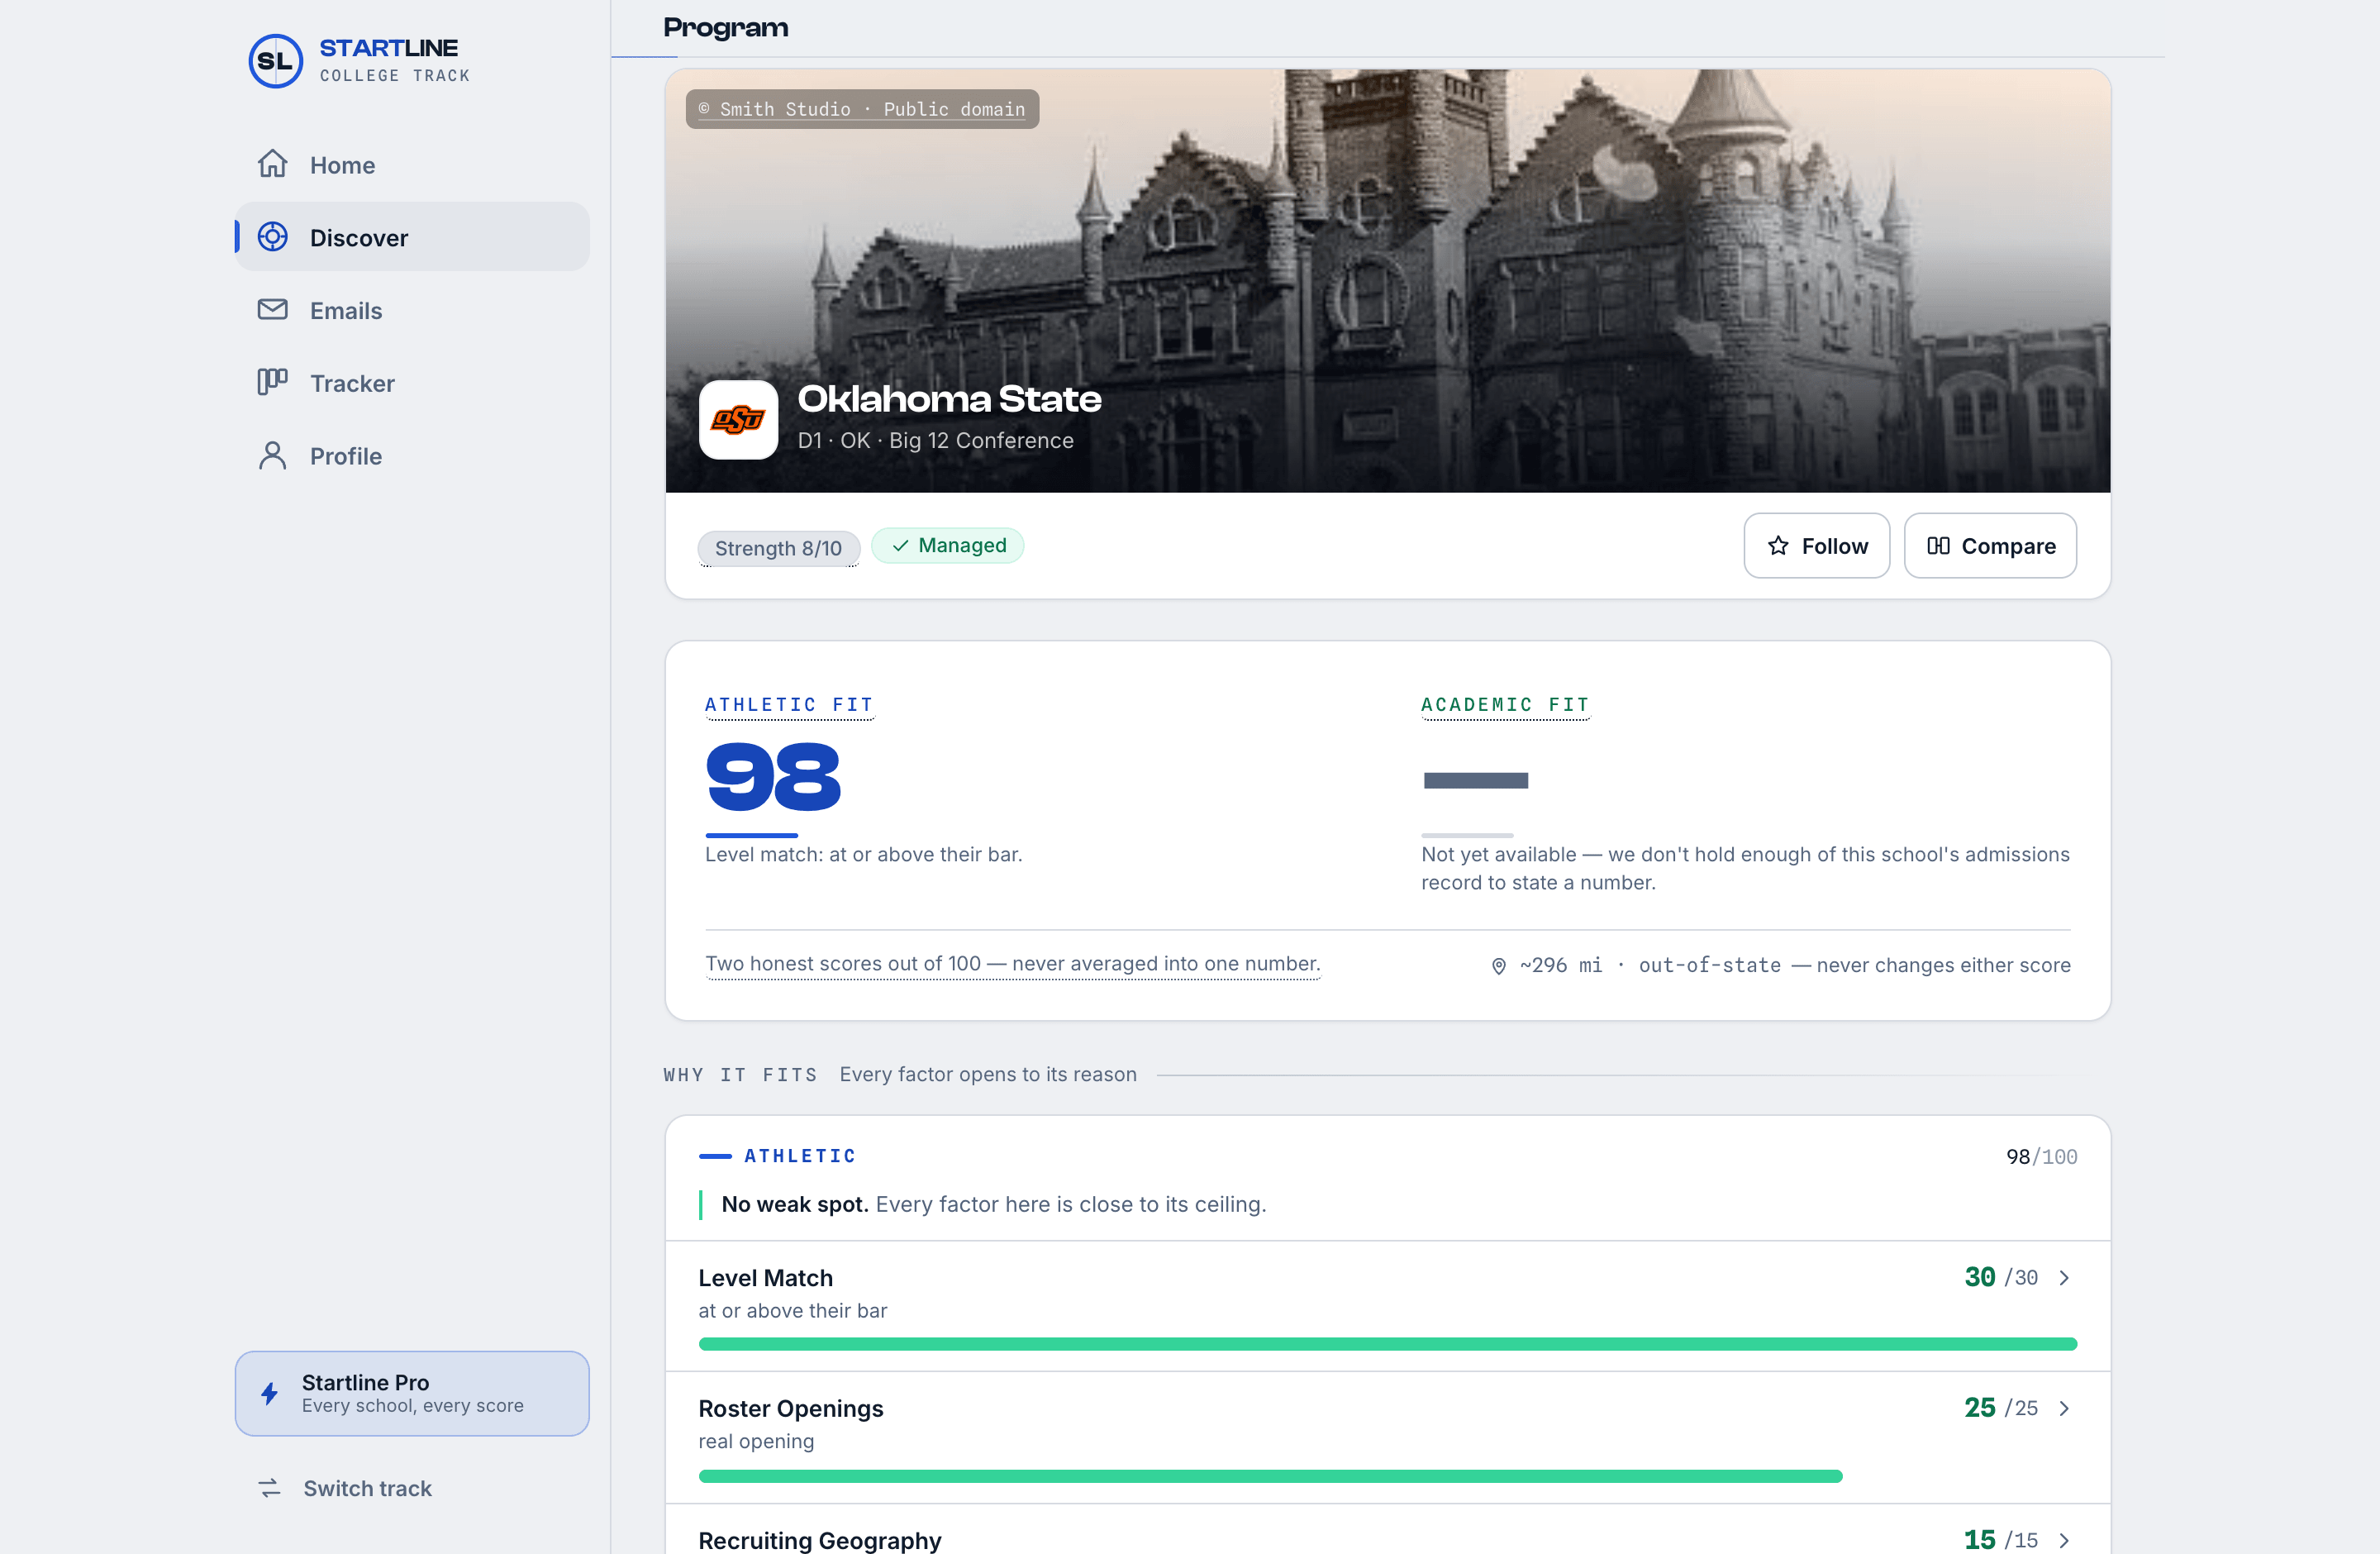
Task: Click "Every school, every score" tagline
Action: pos(412,1406)
